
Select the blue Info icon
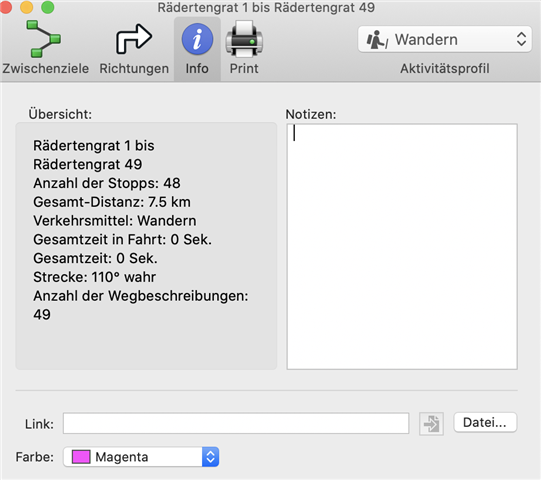[197, 39]
